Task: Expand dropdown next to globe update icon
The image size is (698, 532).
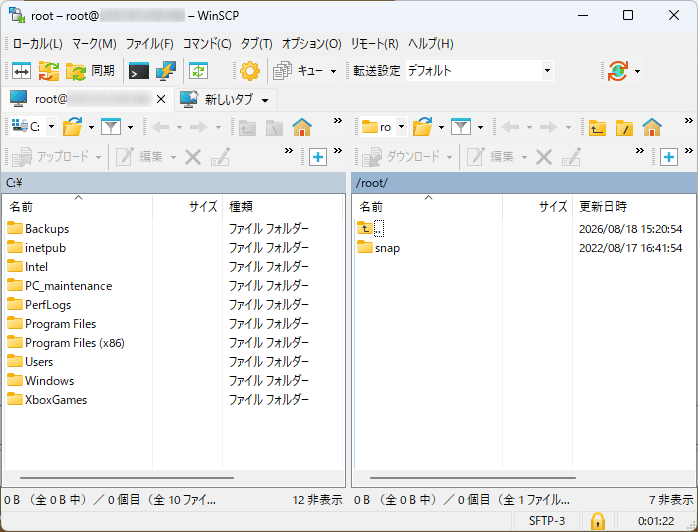Action: tap(637, 71)
